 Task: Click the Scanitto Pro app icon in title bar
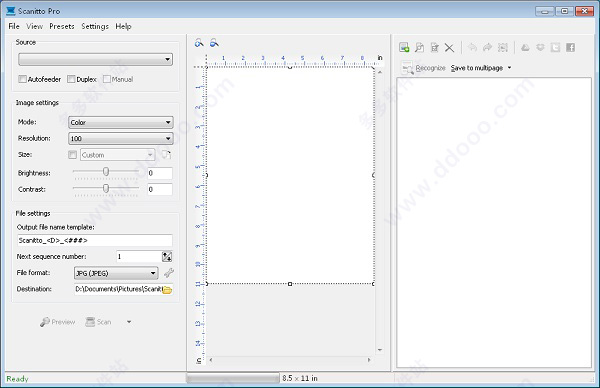click(x=11, y=11)
